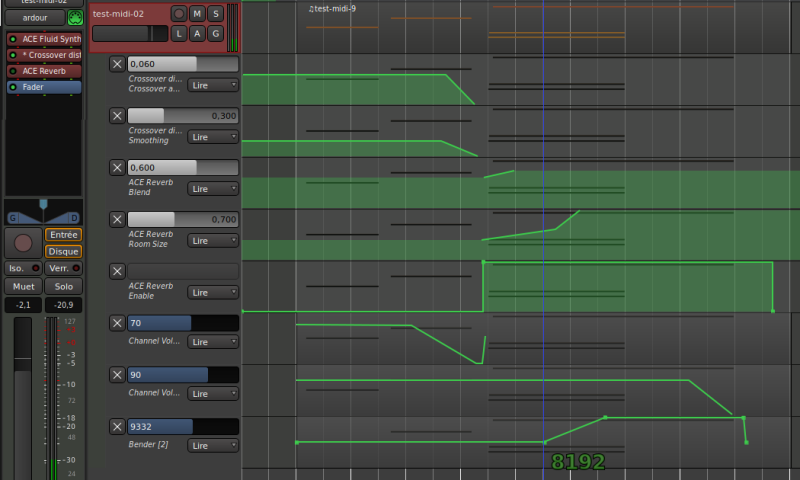Image resolution: width=800 pixels, height=480 pixels.
Task: Adjust Room Size slider showing 0,700
Action: 183,219
